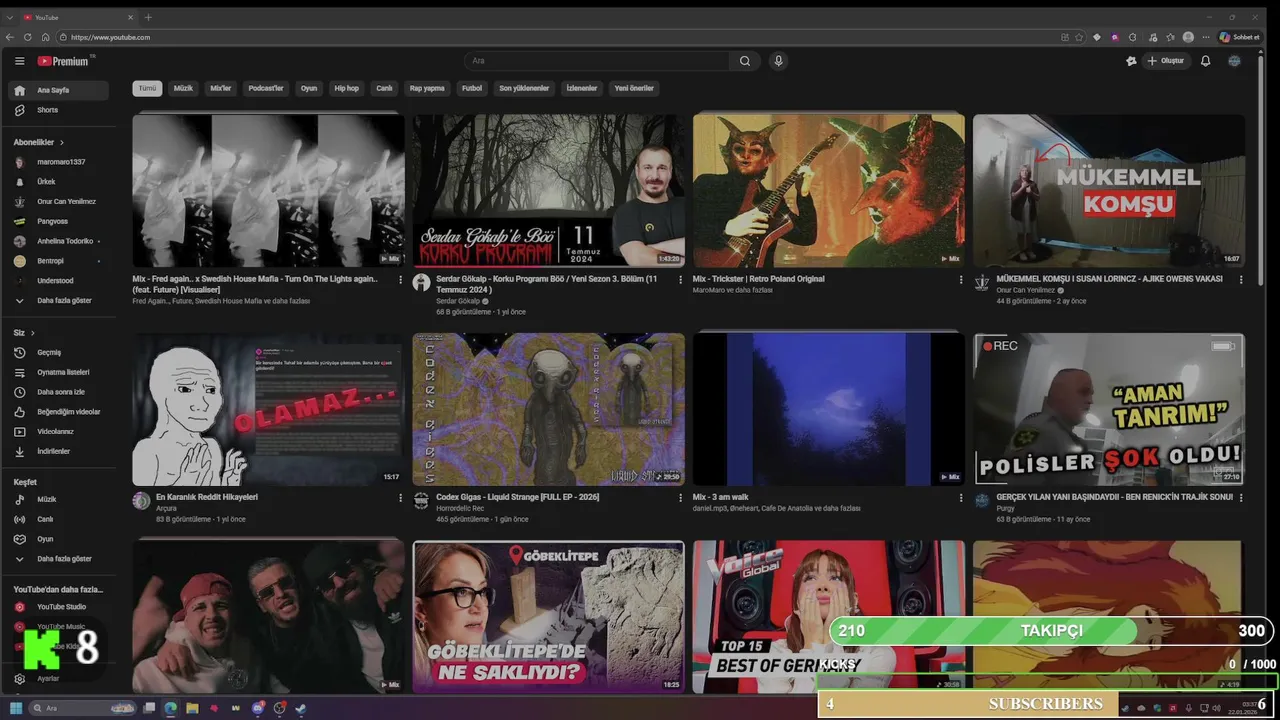
Task: Open Pangvoss subscription channel
Action: [56, 221]
